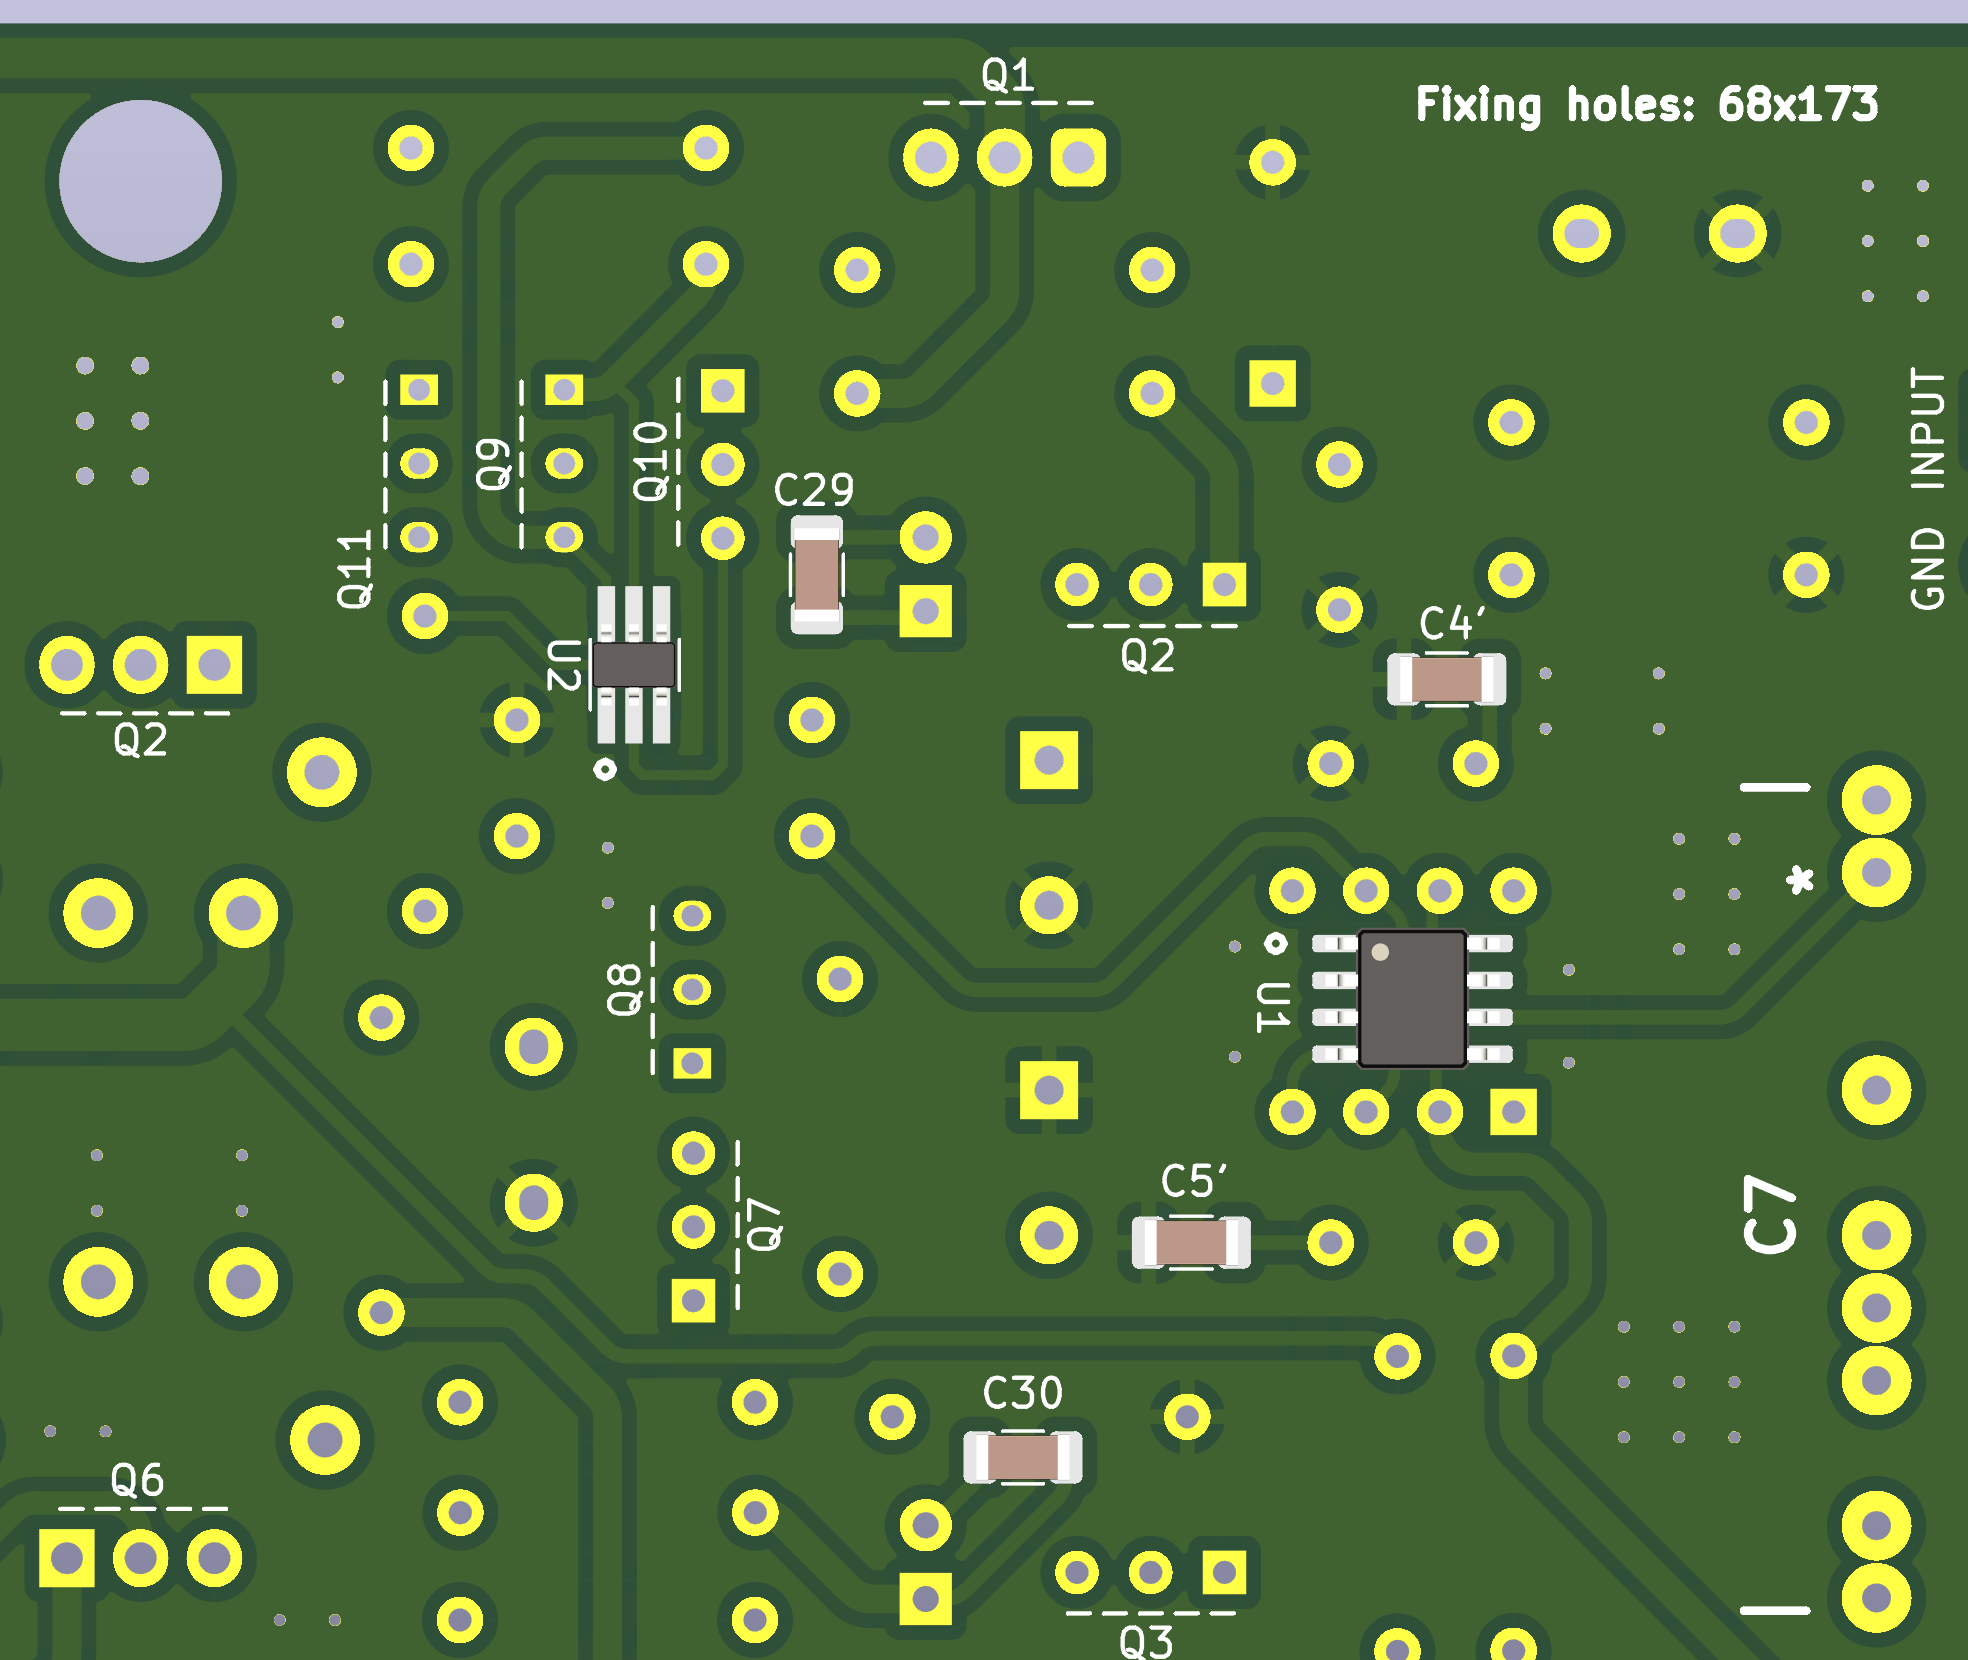Viewport: 1968px width, 1660px height.
Task: Click the C30 capacitor body
Action: pyautogui.click(x=1022, y=1457)
